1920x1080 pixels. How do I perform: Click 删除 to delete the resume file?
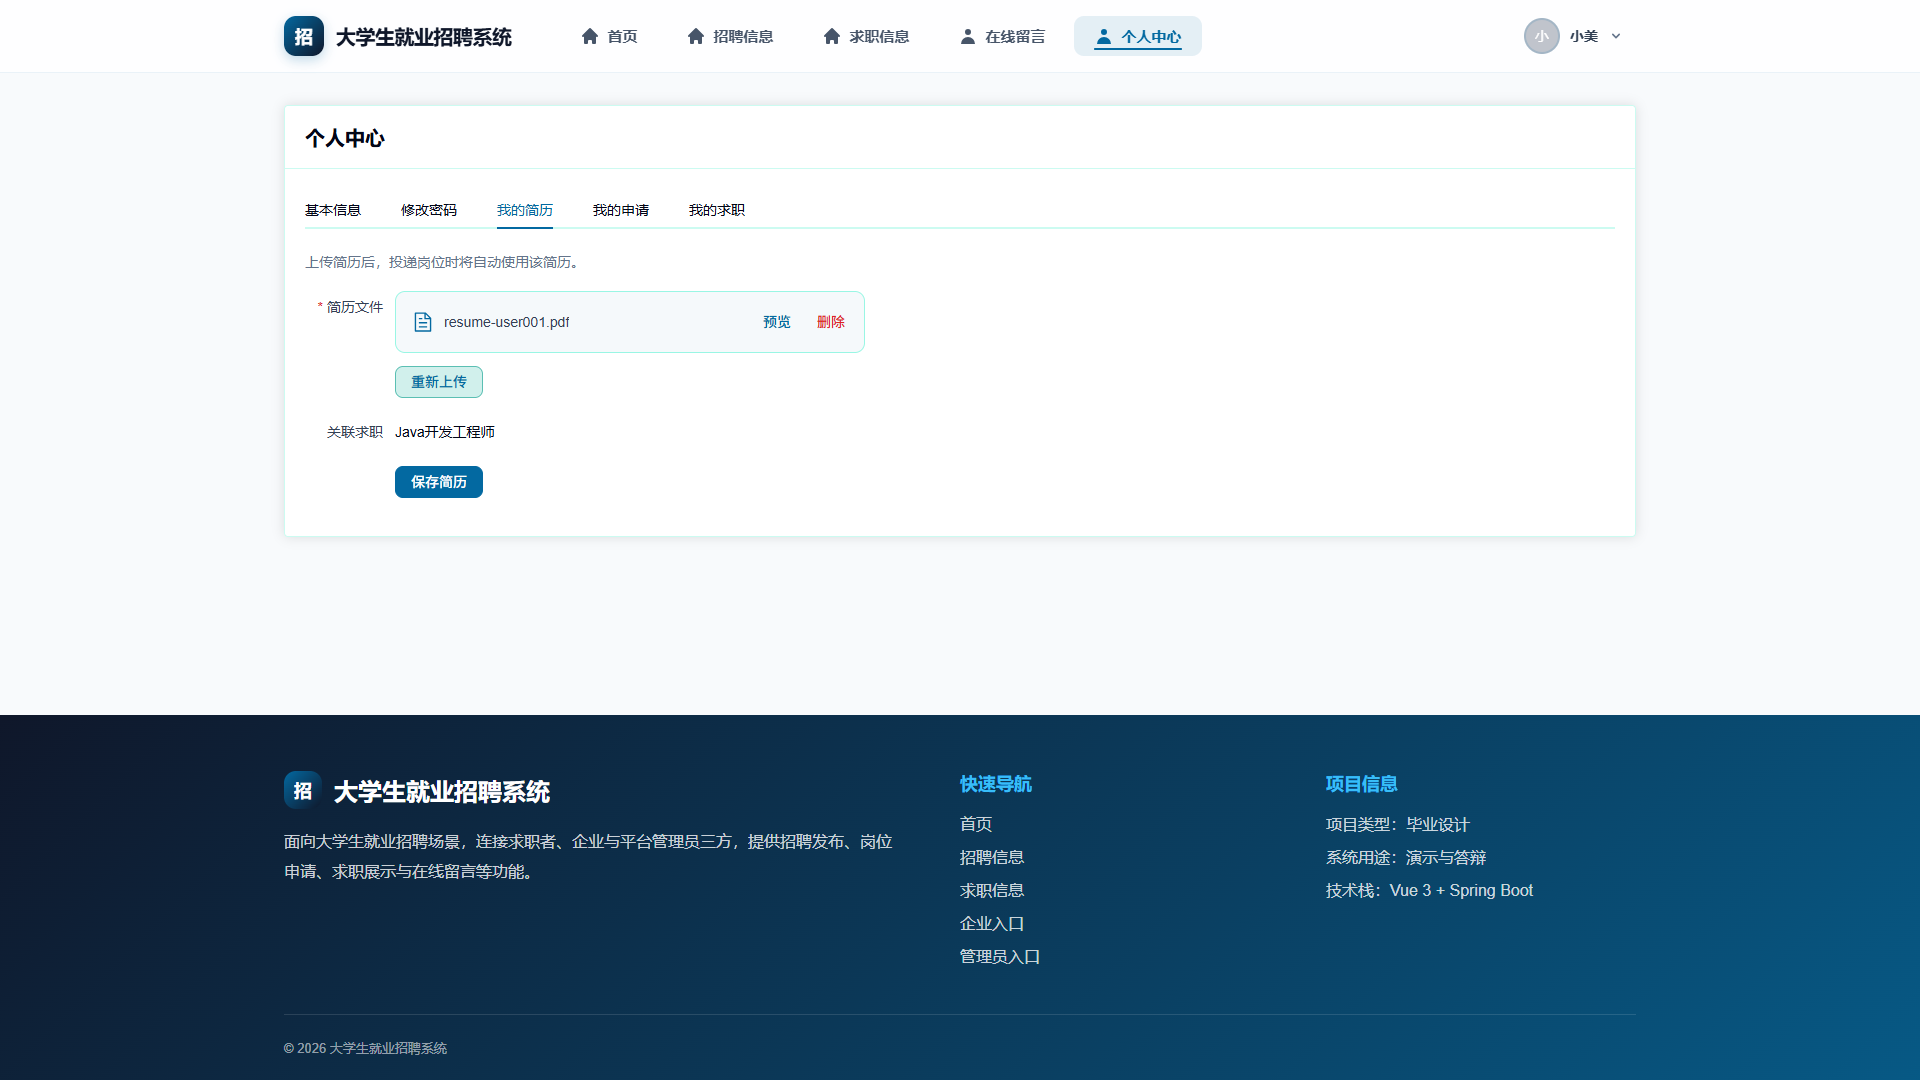coord(831,322)
